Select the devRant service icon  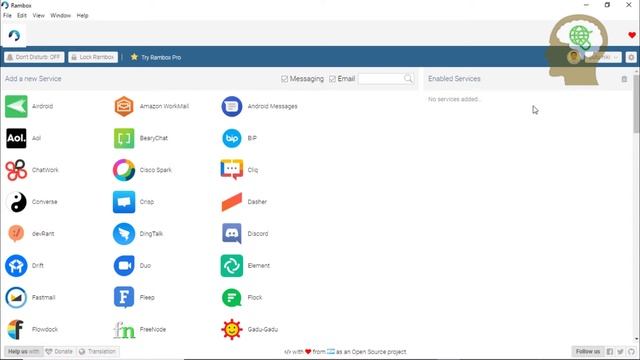click(x=16, y=233)
